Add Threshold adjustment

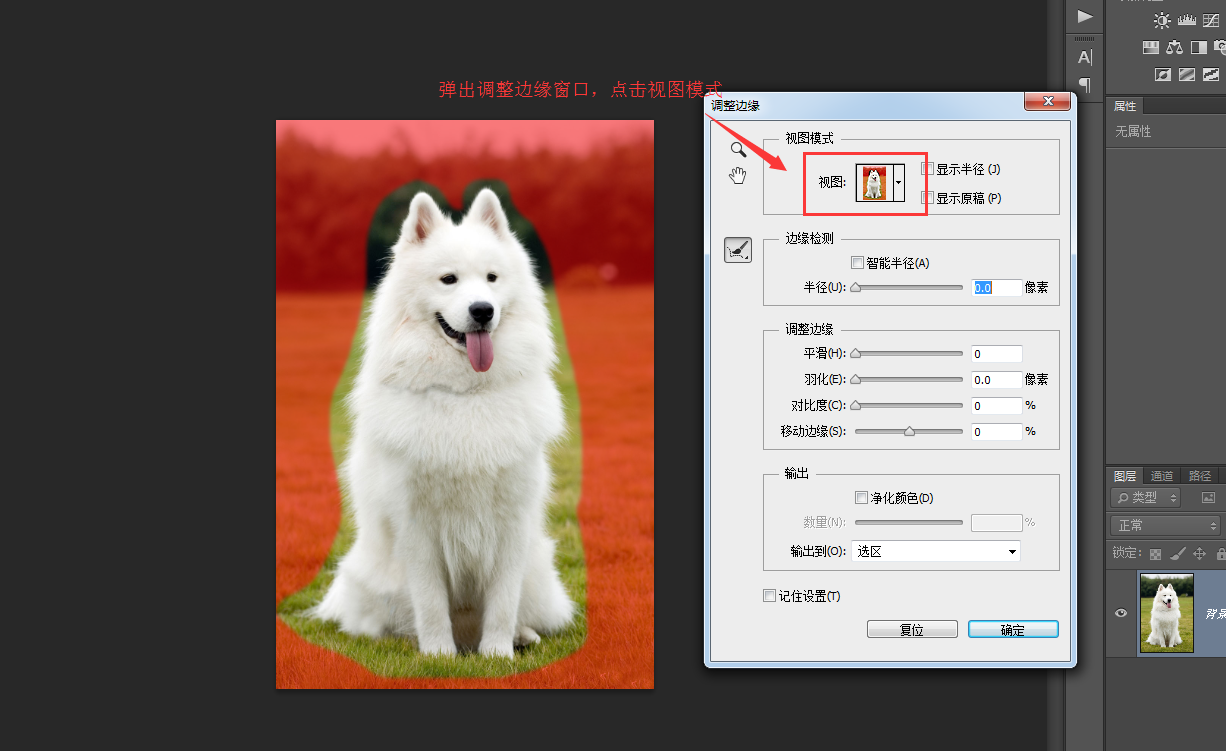point(1211,74)
